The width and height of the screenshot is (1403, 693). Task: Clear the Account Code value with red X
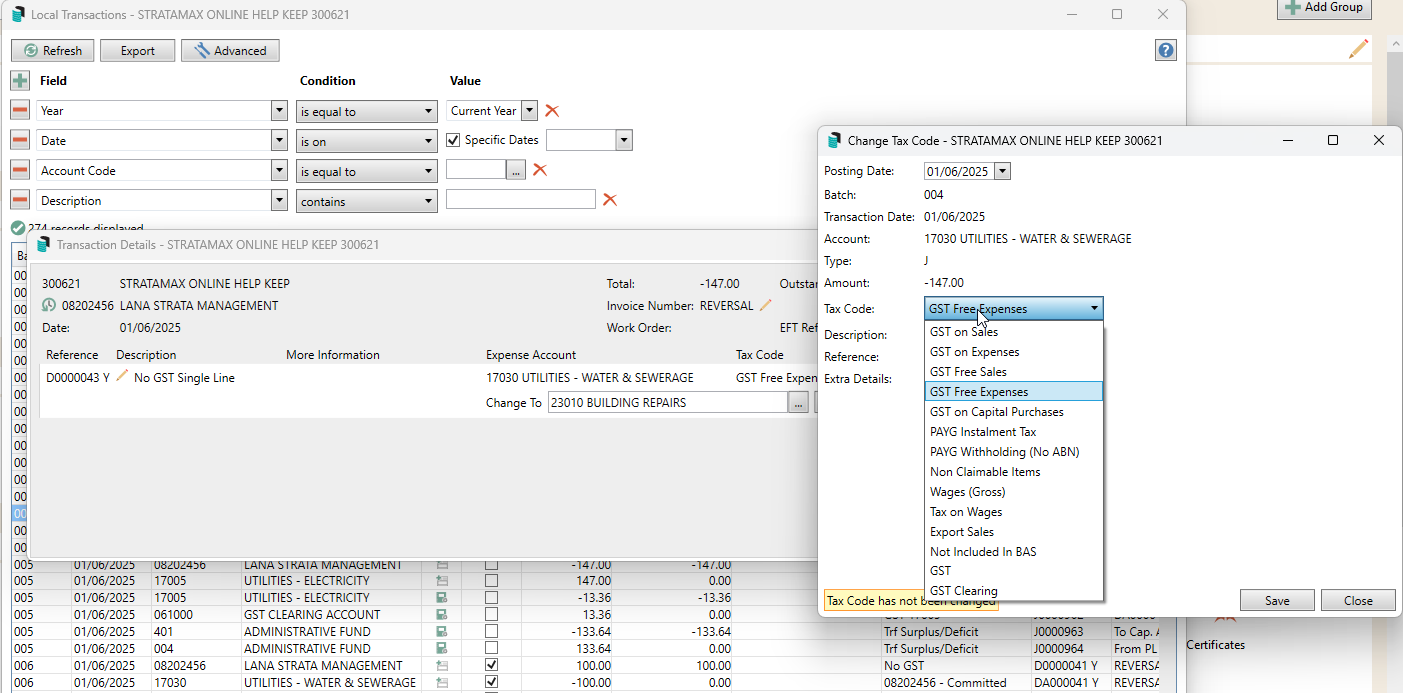click(x=540, y=171)
